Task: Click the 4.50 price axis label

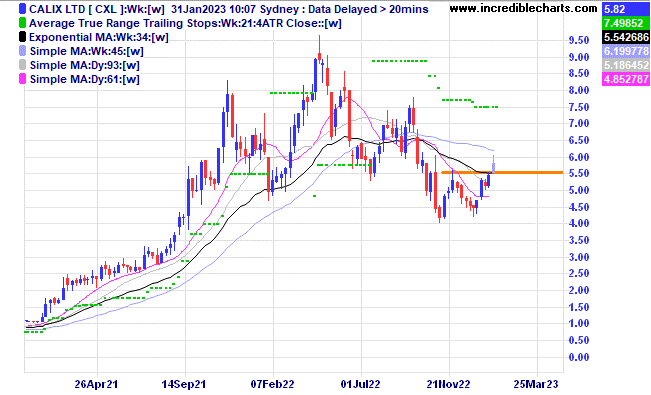Action: (579, 207)
